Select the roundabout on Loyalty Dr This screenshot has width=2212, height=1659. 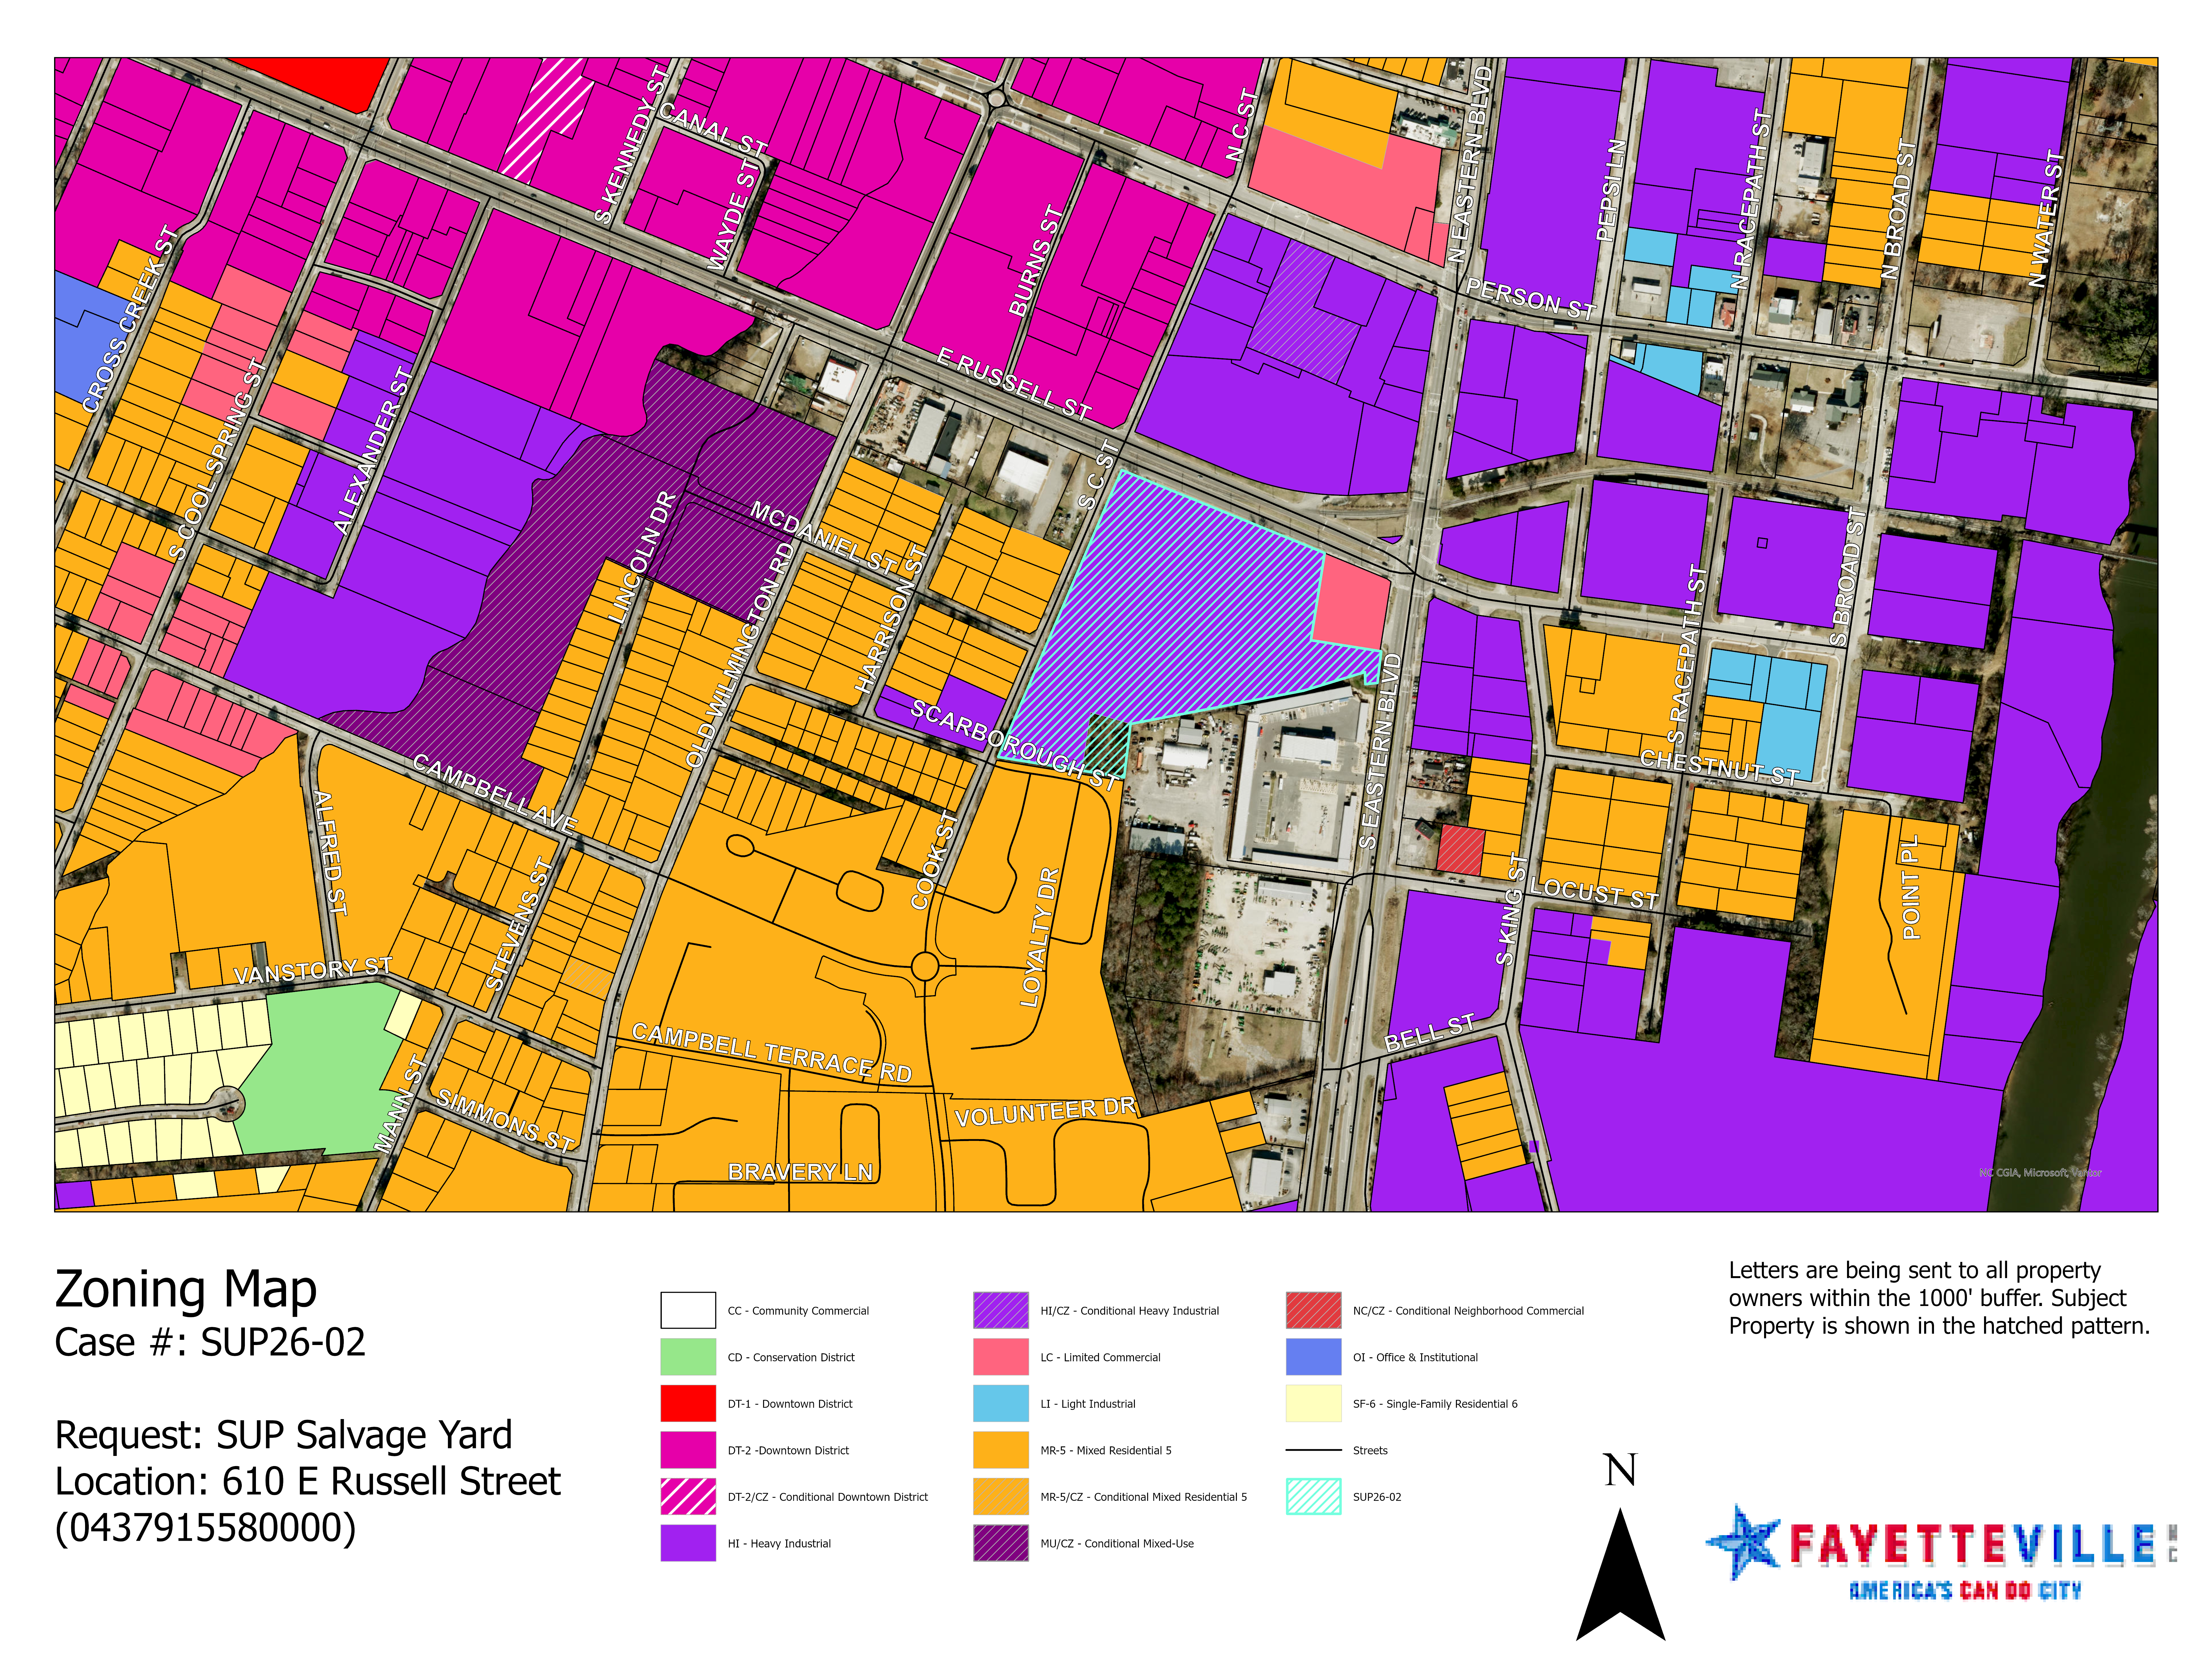(925, 967)
